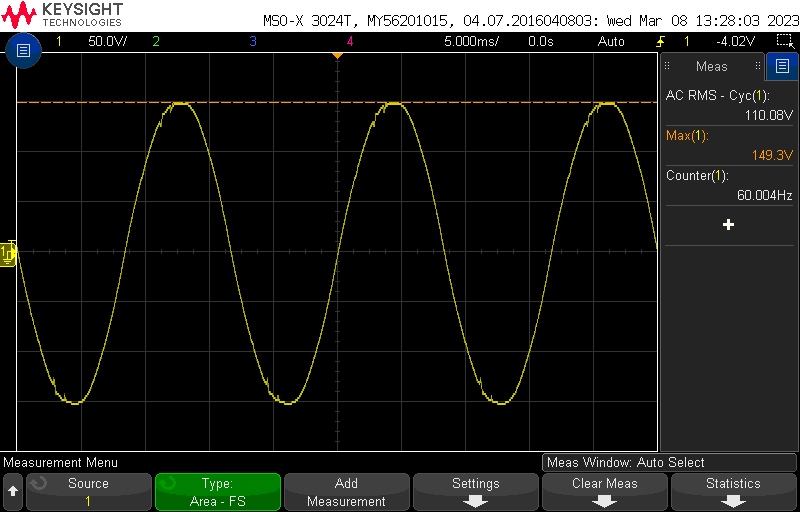Click the back up arrow softkey
This screenshot has width=800, height=512.
13,491
